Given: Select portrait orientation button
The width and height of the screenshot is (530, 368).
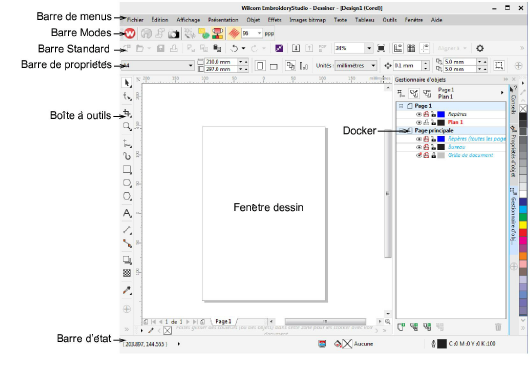Looking at the screenshot, I should (x=260, y=66).
